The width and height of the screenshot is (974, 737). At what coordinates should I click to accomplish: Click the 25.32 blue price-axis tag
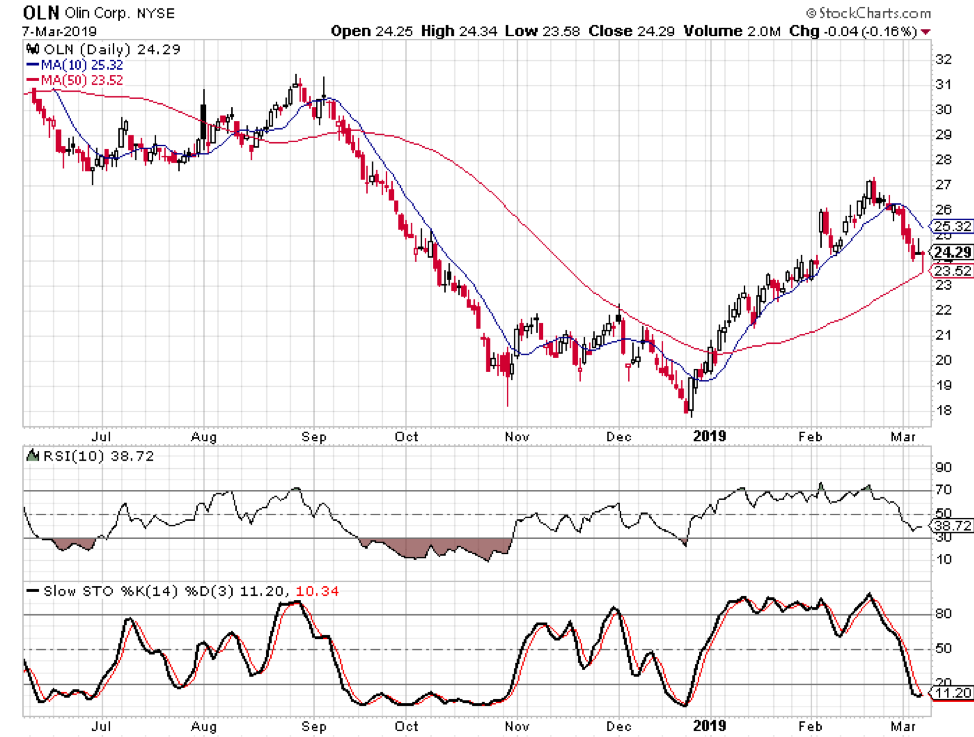point(951,226)
